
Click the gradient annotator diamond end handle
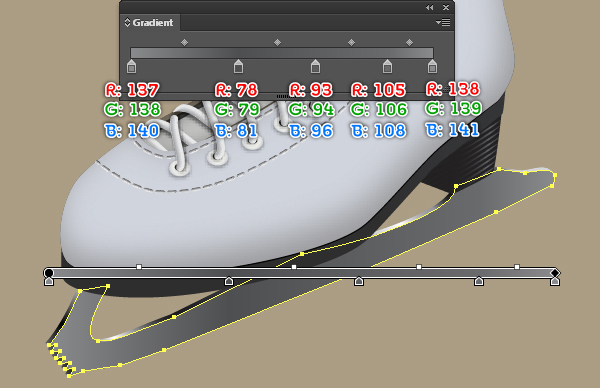pyautogui.click(x=555, y=273)
